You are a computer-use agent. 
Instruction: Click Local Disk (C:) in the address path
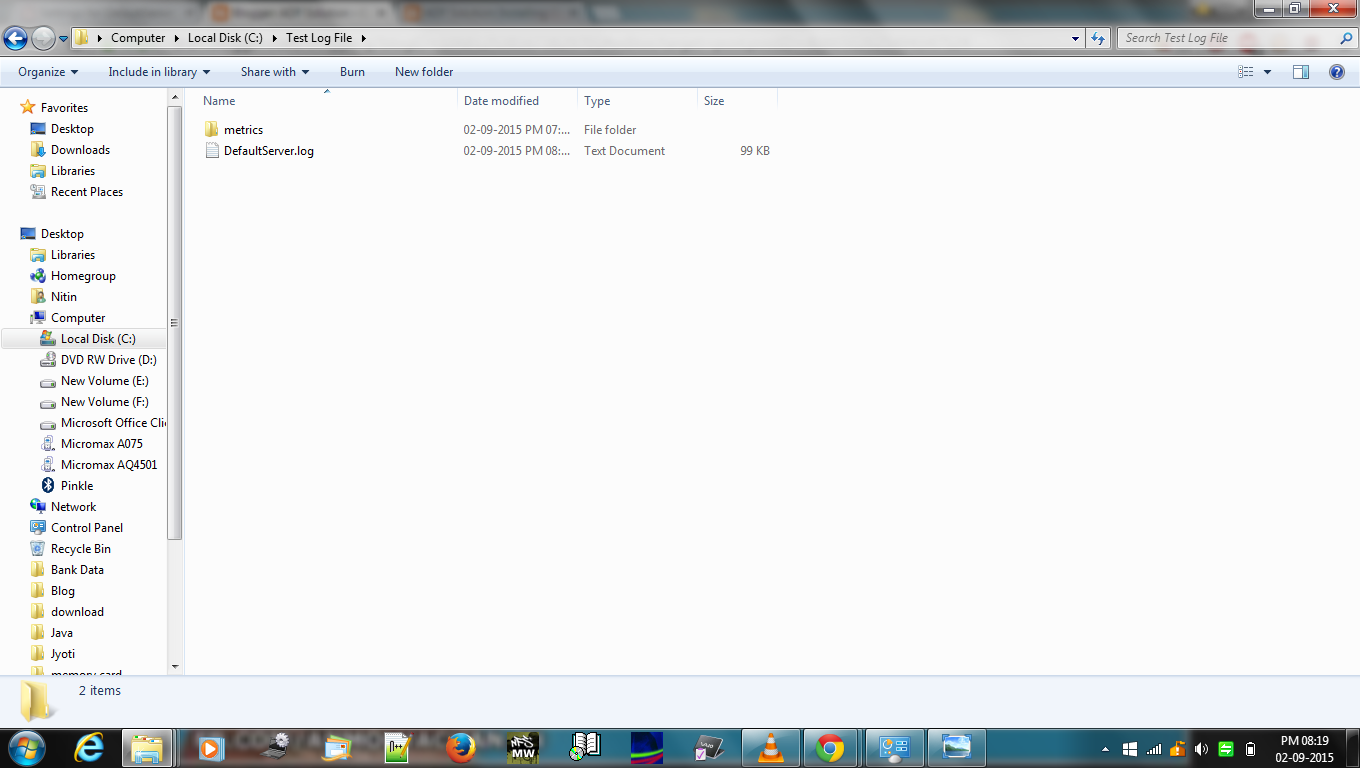pos(225,38)
